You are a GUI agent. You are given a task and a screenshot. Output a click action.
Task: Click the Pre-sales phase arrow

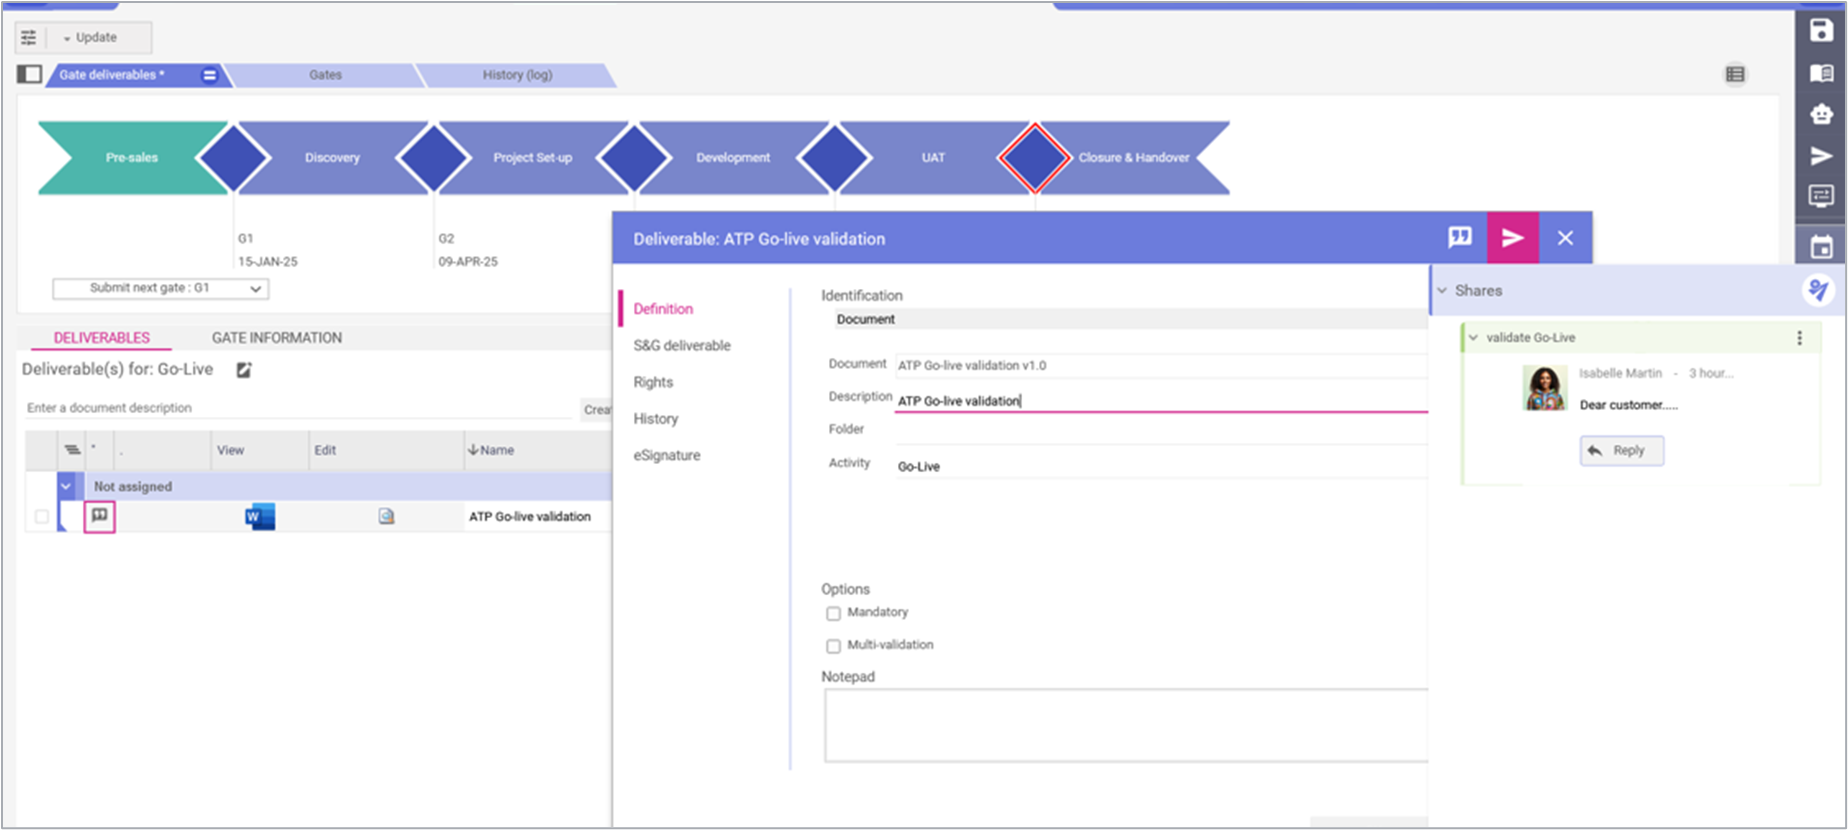pyautogui.click(x=131, y=158)
